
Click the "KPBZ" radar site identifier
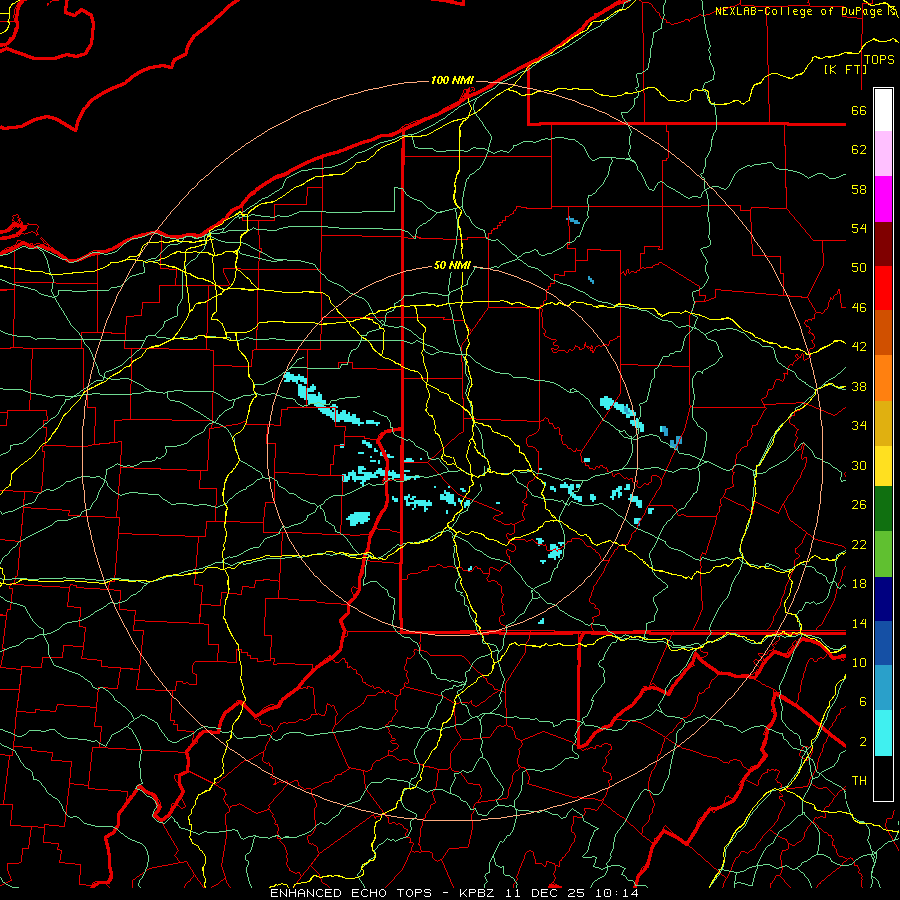[x=477, y=893]
